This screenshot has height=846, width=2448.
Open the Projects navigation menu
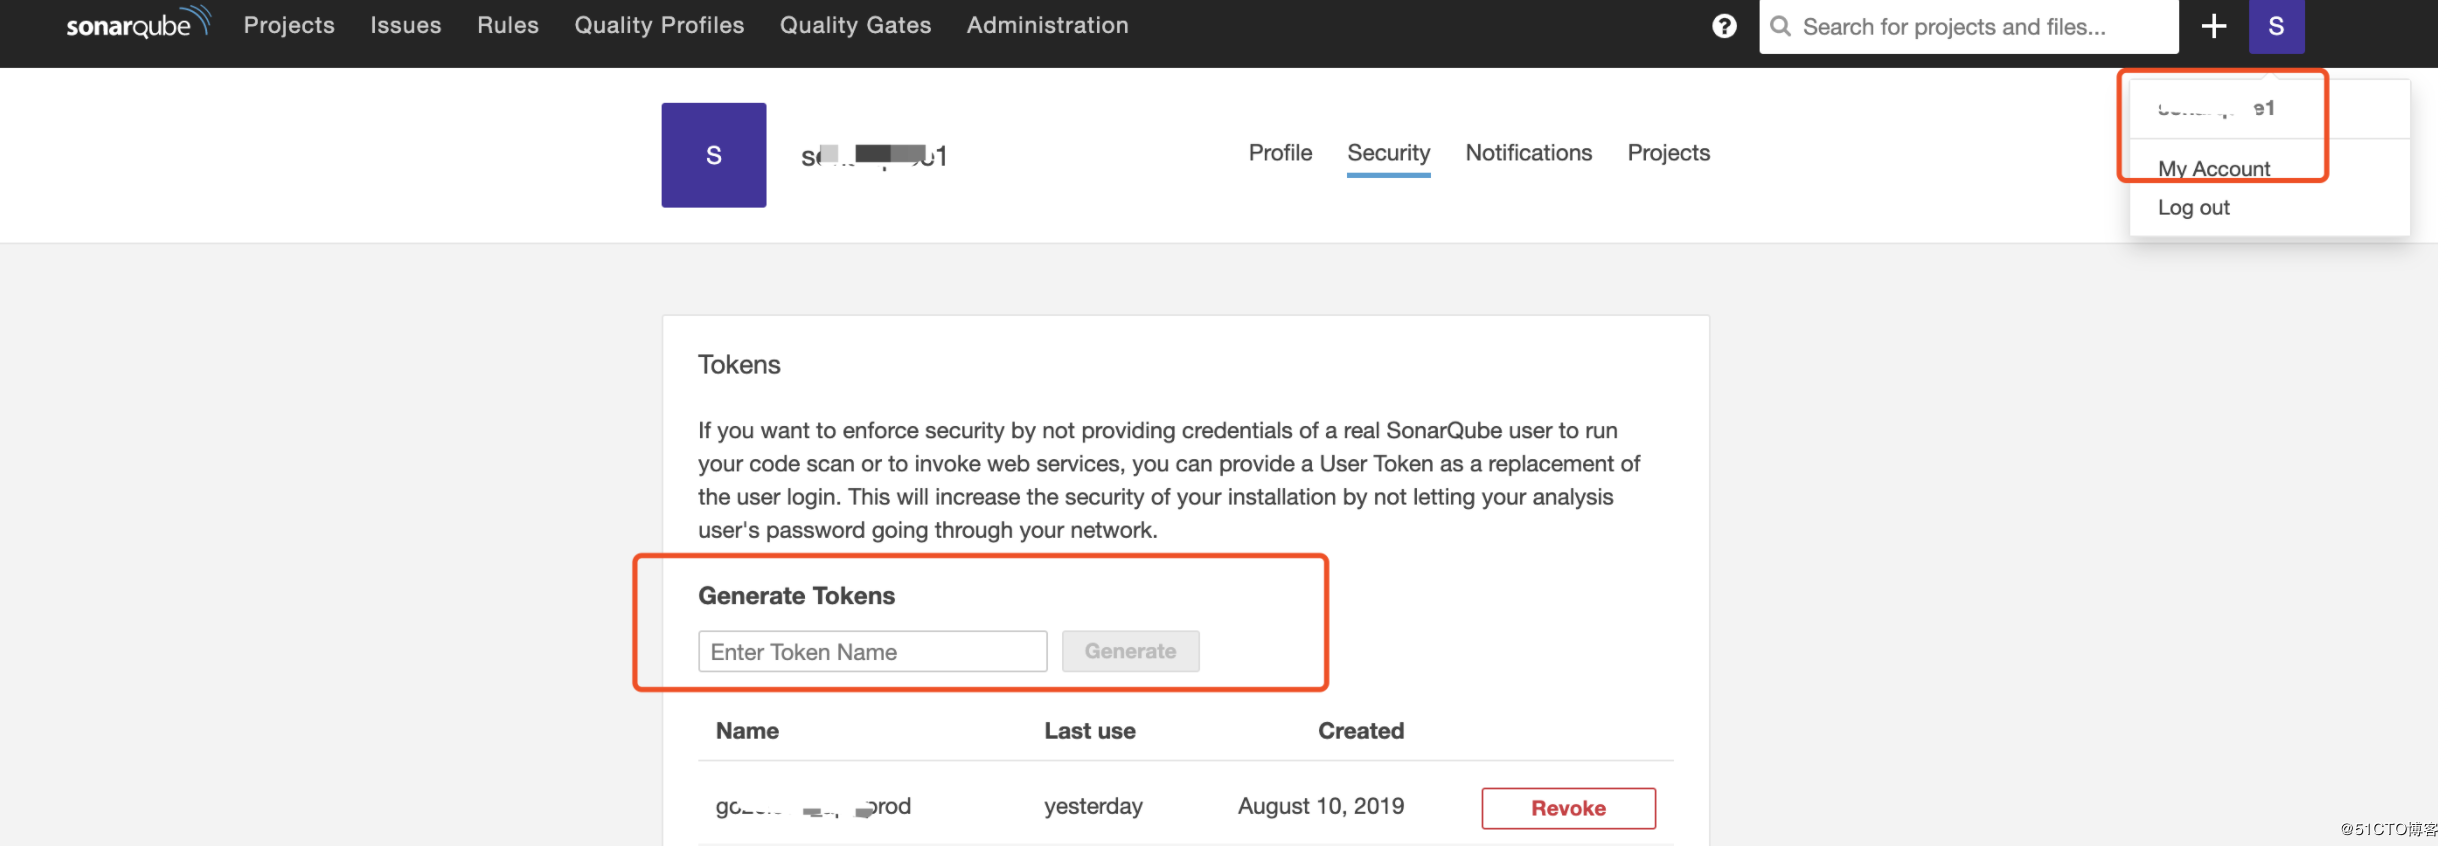289,25
